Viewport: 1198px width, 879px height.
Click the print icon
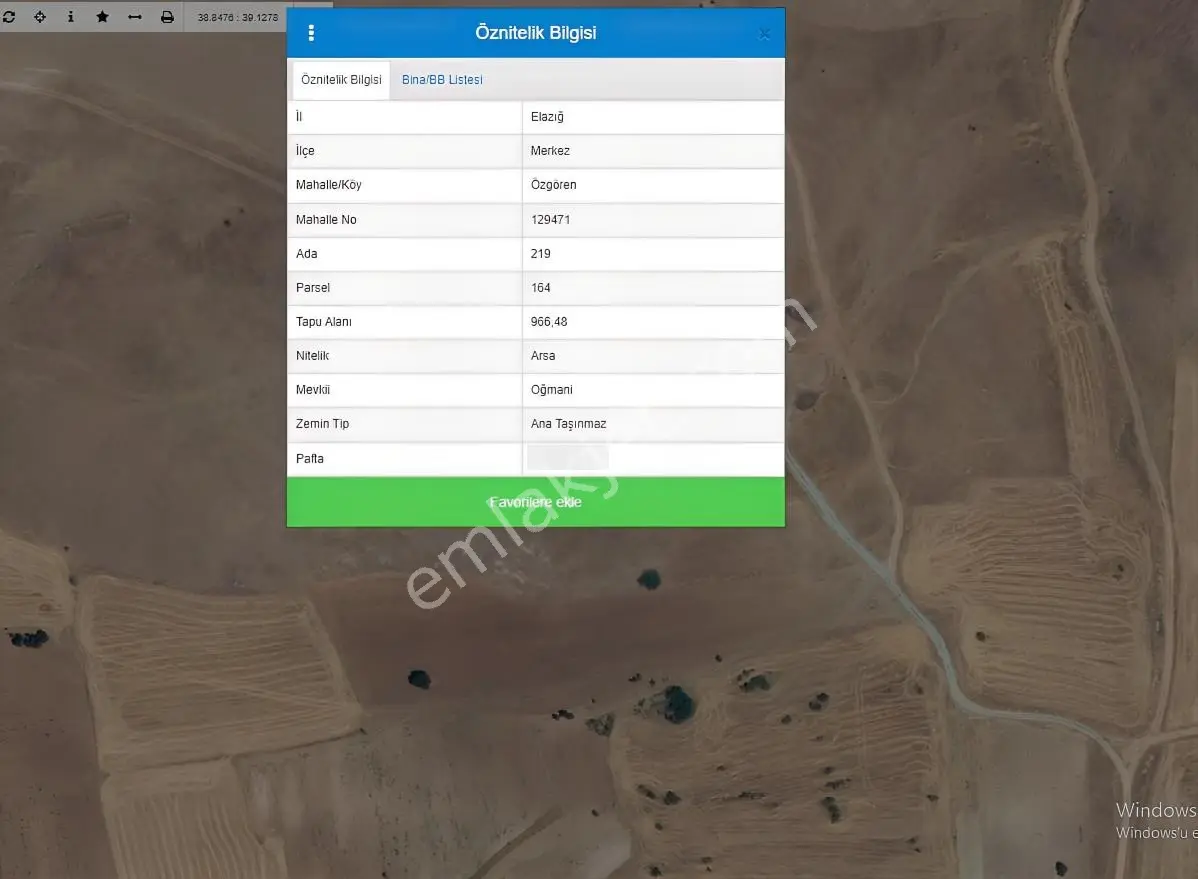point(167,17)
